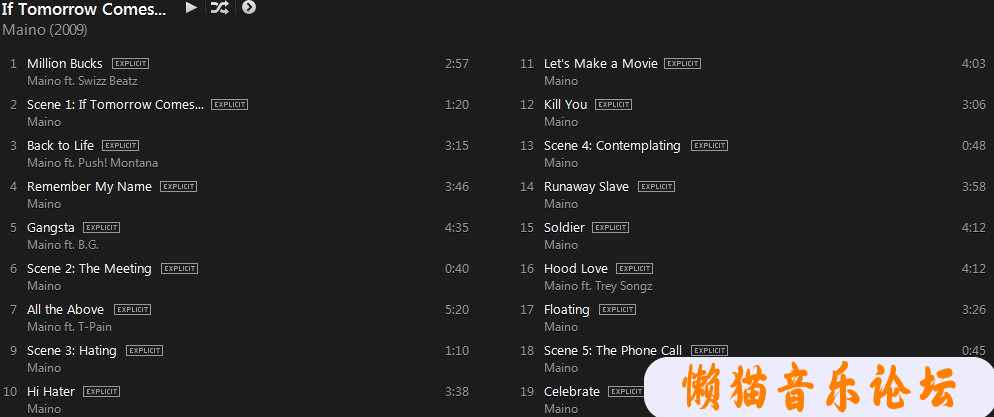Play the If Tomorrow Comes album
Screen dimensions: 994x417
(x=191, y=8)
